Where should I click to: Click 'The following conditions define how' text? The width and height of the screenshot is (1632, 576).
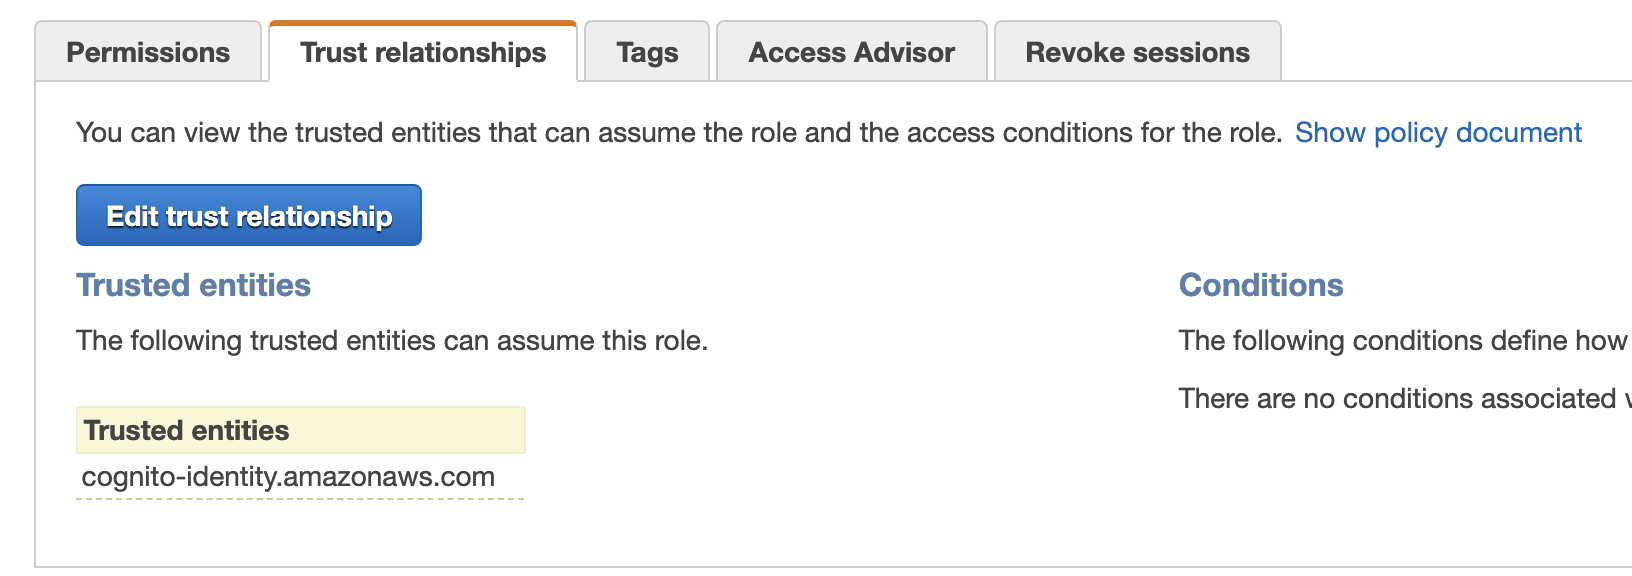[1404, 341]
